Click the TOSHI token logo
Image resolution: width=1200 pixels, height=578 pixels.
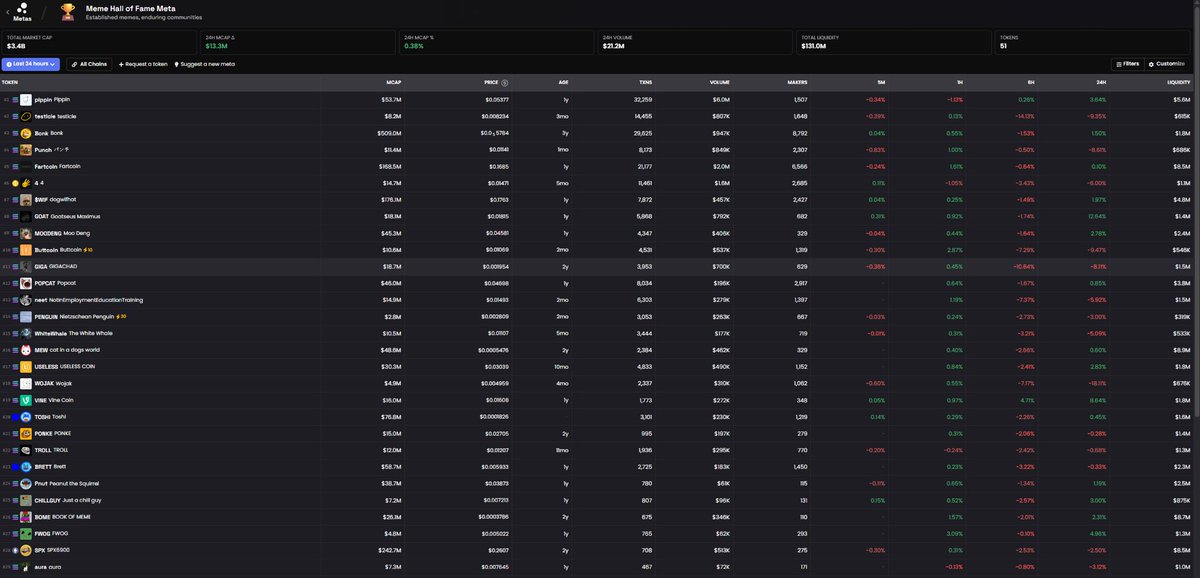[26, 416]
